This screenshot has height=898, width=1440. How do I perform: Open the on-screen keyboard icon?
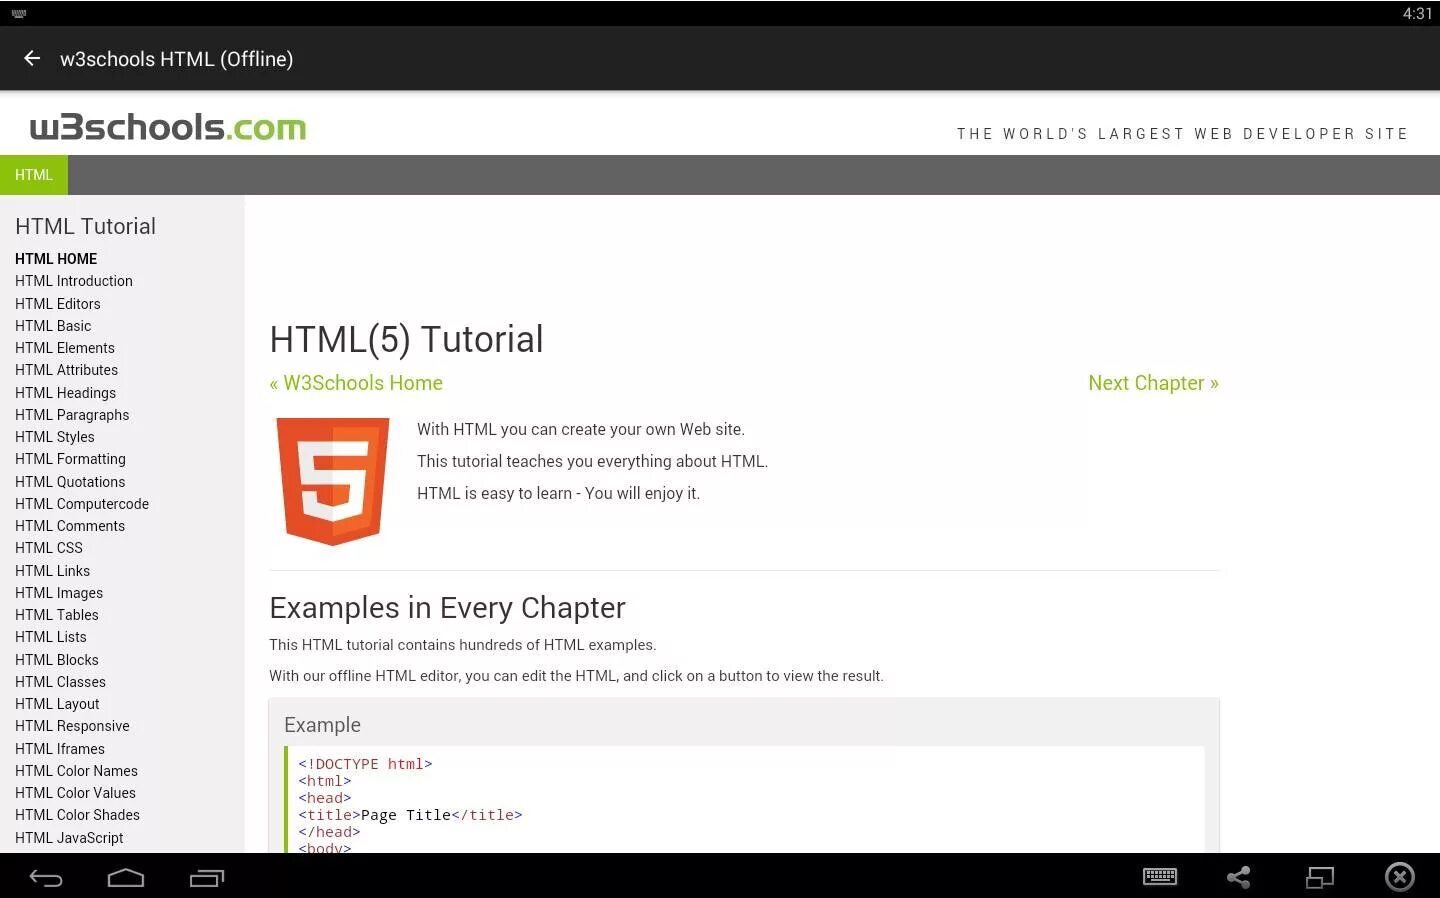[1160, 877]
